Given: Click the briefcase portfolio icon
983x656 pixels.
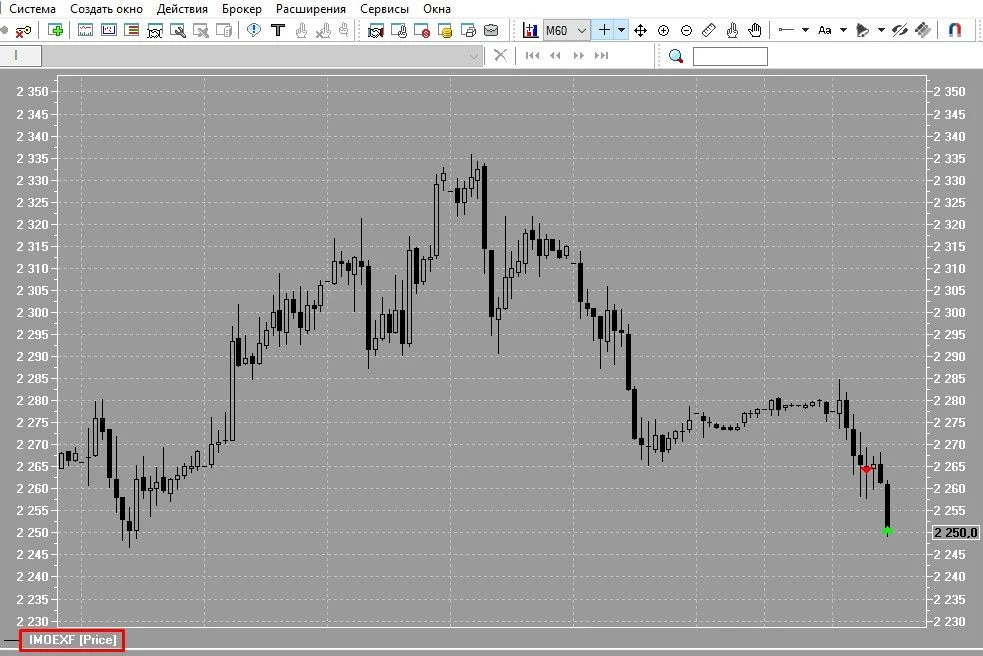Looking at the screenshot, I should 492,30.
